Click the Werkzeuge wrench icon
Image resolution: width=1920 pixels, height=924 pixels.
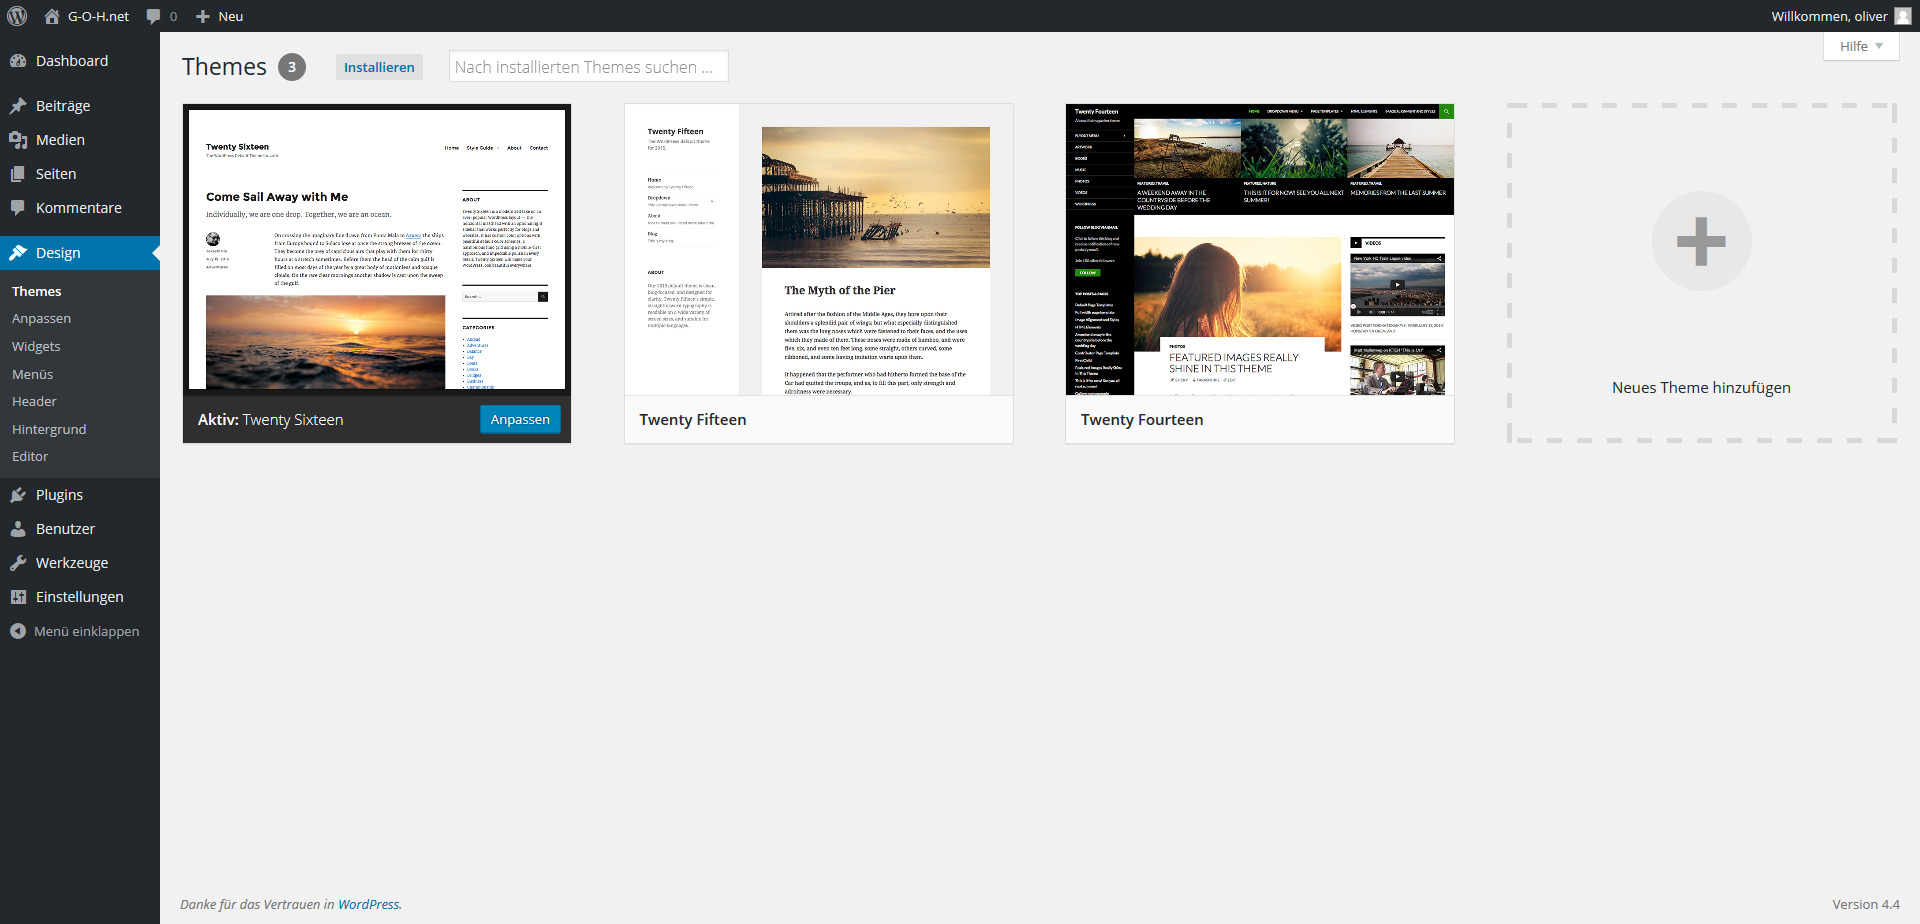coord(18,563)
